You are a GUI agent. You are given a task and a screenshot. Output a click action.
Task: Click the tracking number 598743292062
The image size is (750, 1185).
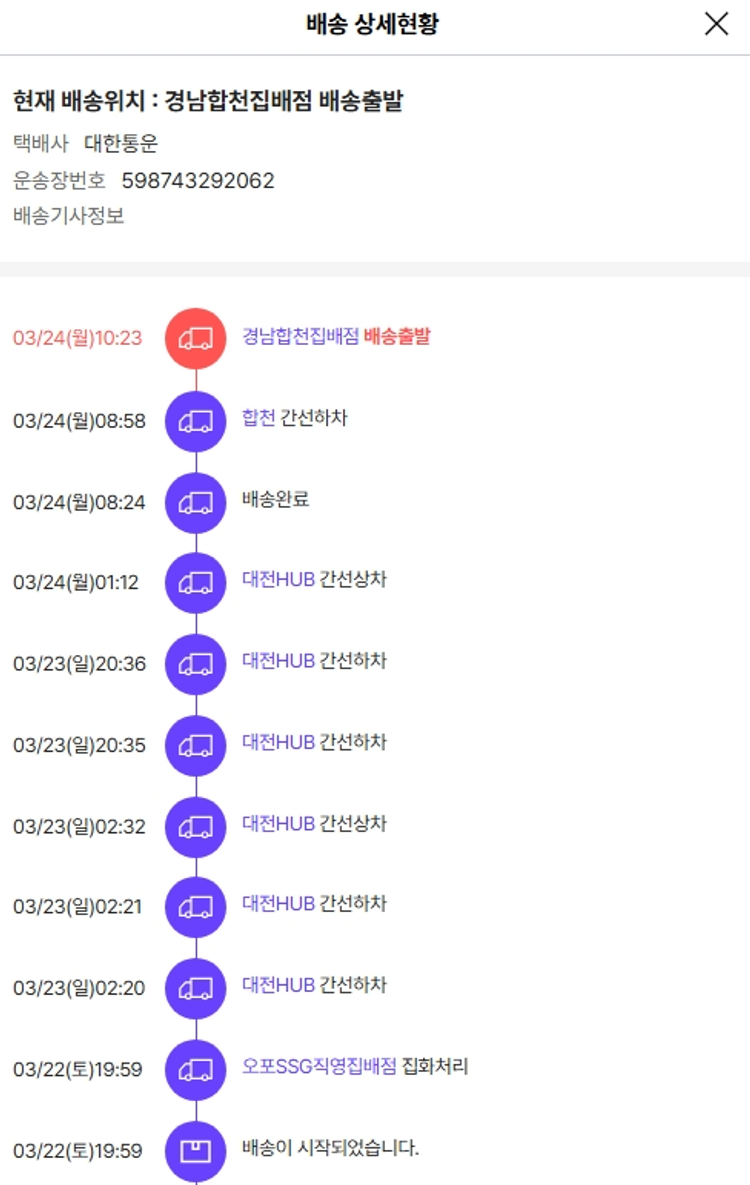pyautogui.click(x=198, y=181)
